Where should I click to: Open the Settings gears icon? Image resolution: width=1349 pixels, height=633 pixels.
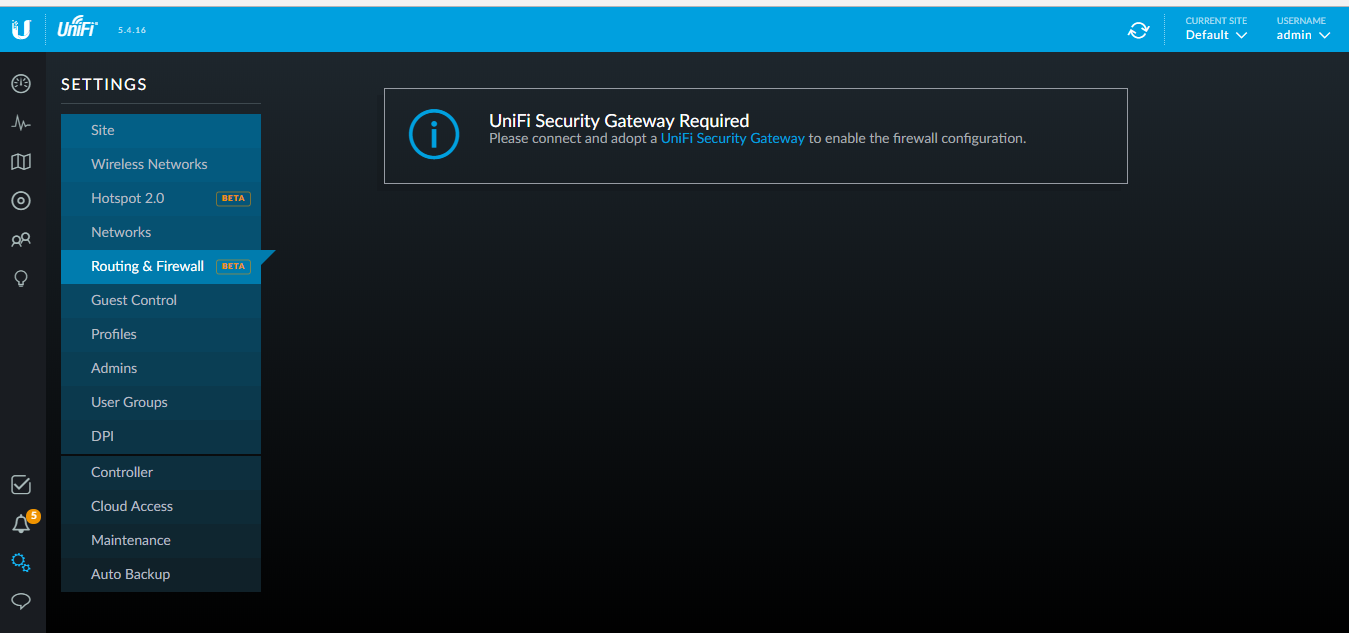[21, 563]
